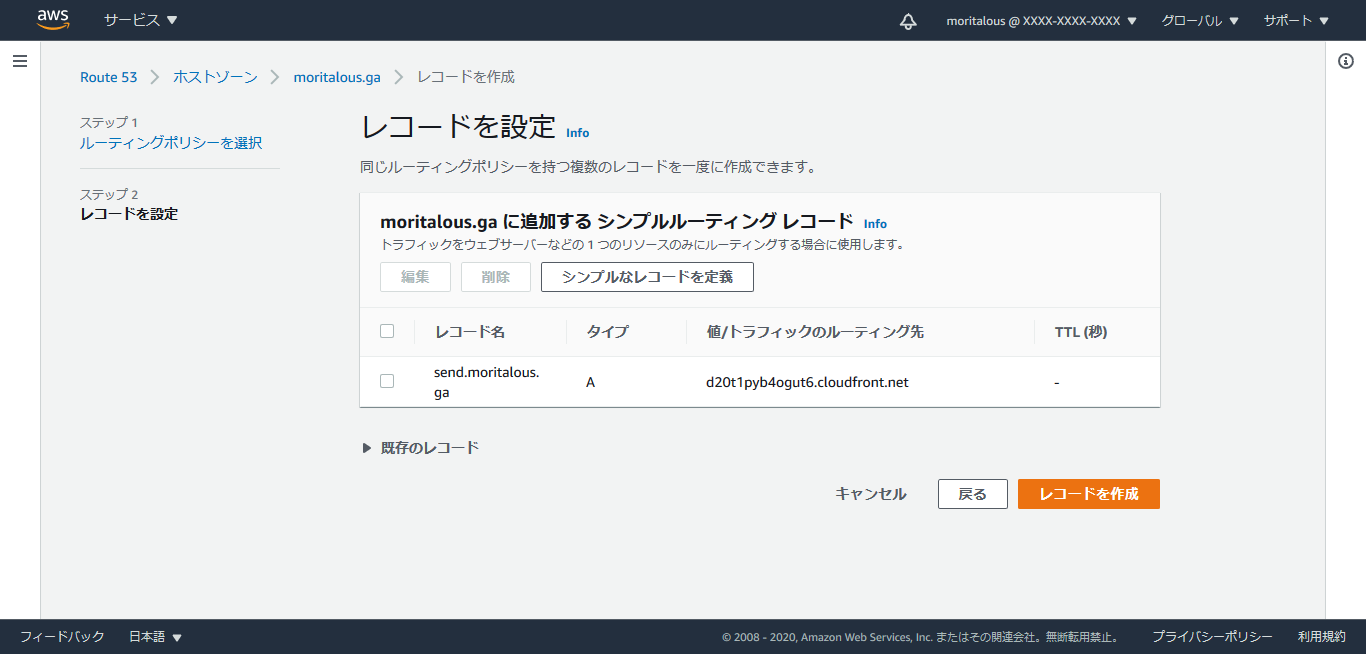Click the キャンセル button
Screen dimensions: 1366x654
point(871,494)
